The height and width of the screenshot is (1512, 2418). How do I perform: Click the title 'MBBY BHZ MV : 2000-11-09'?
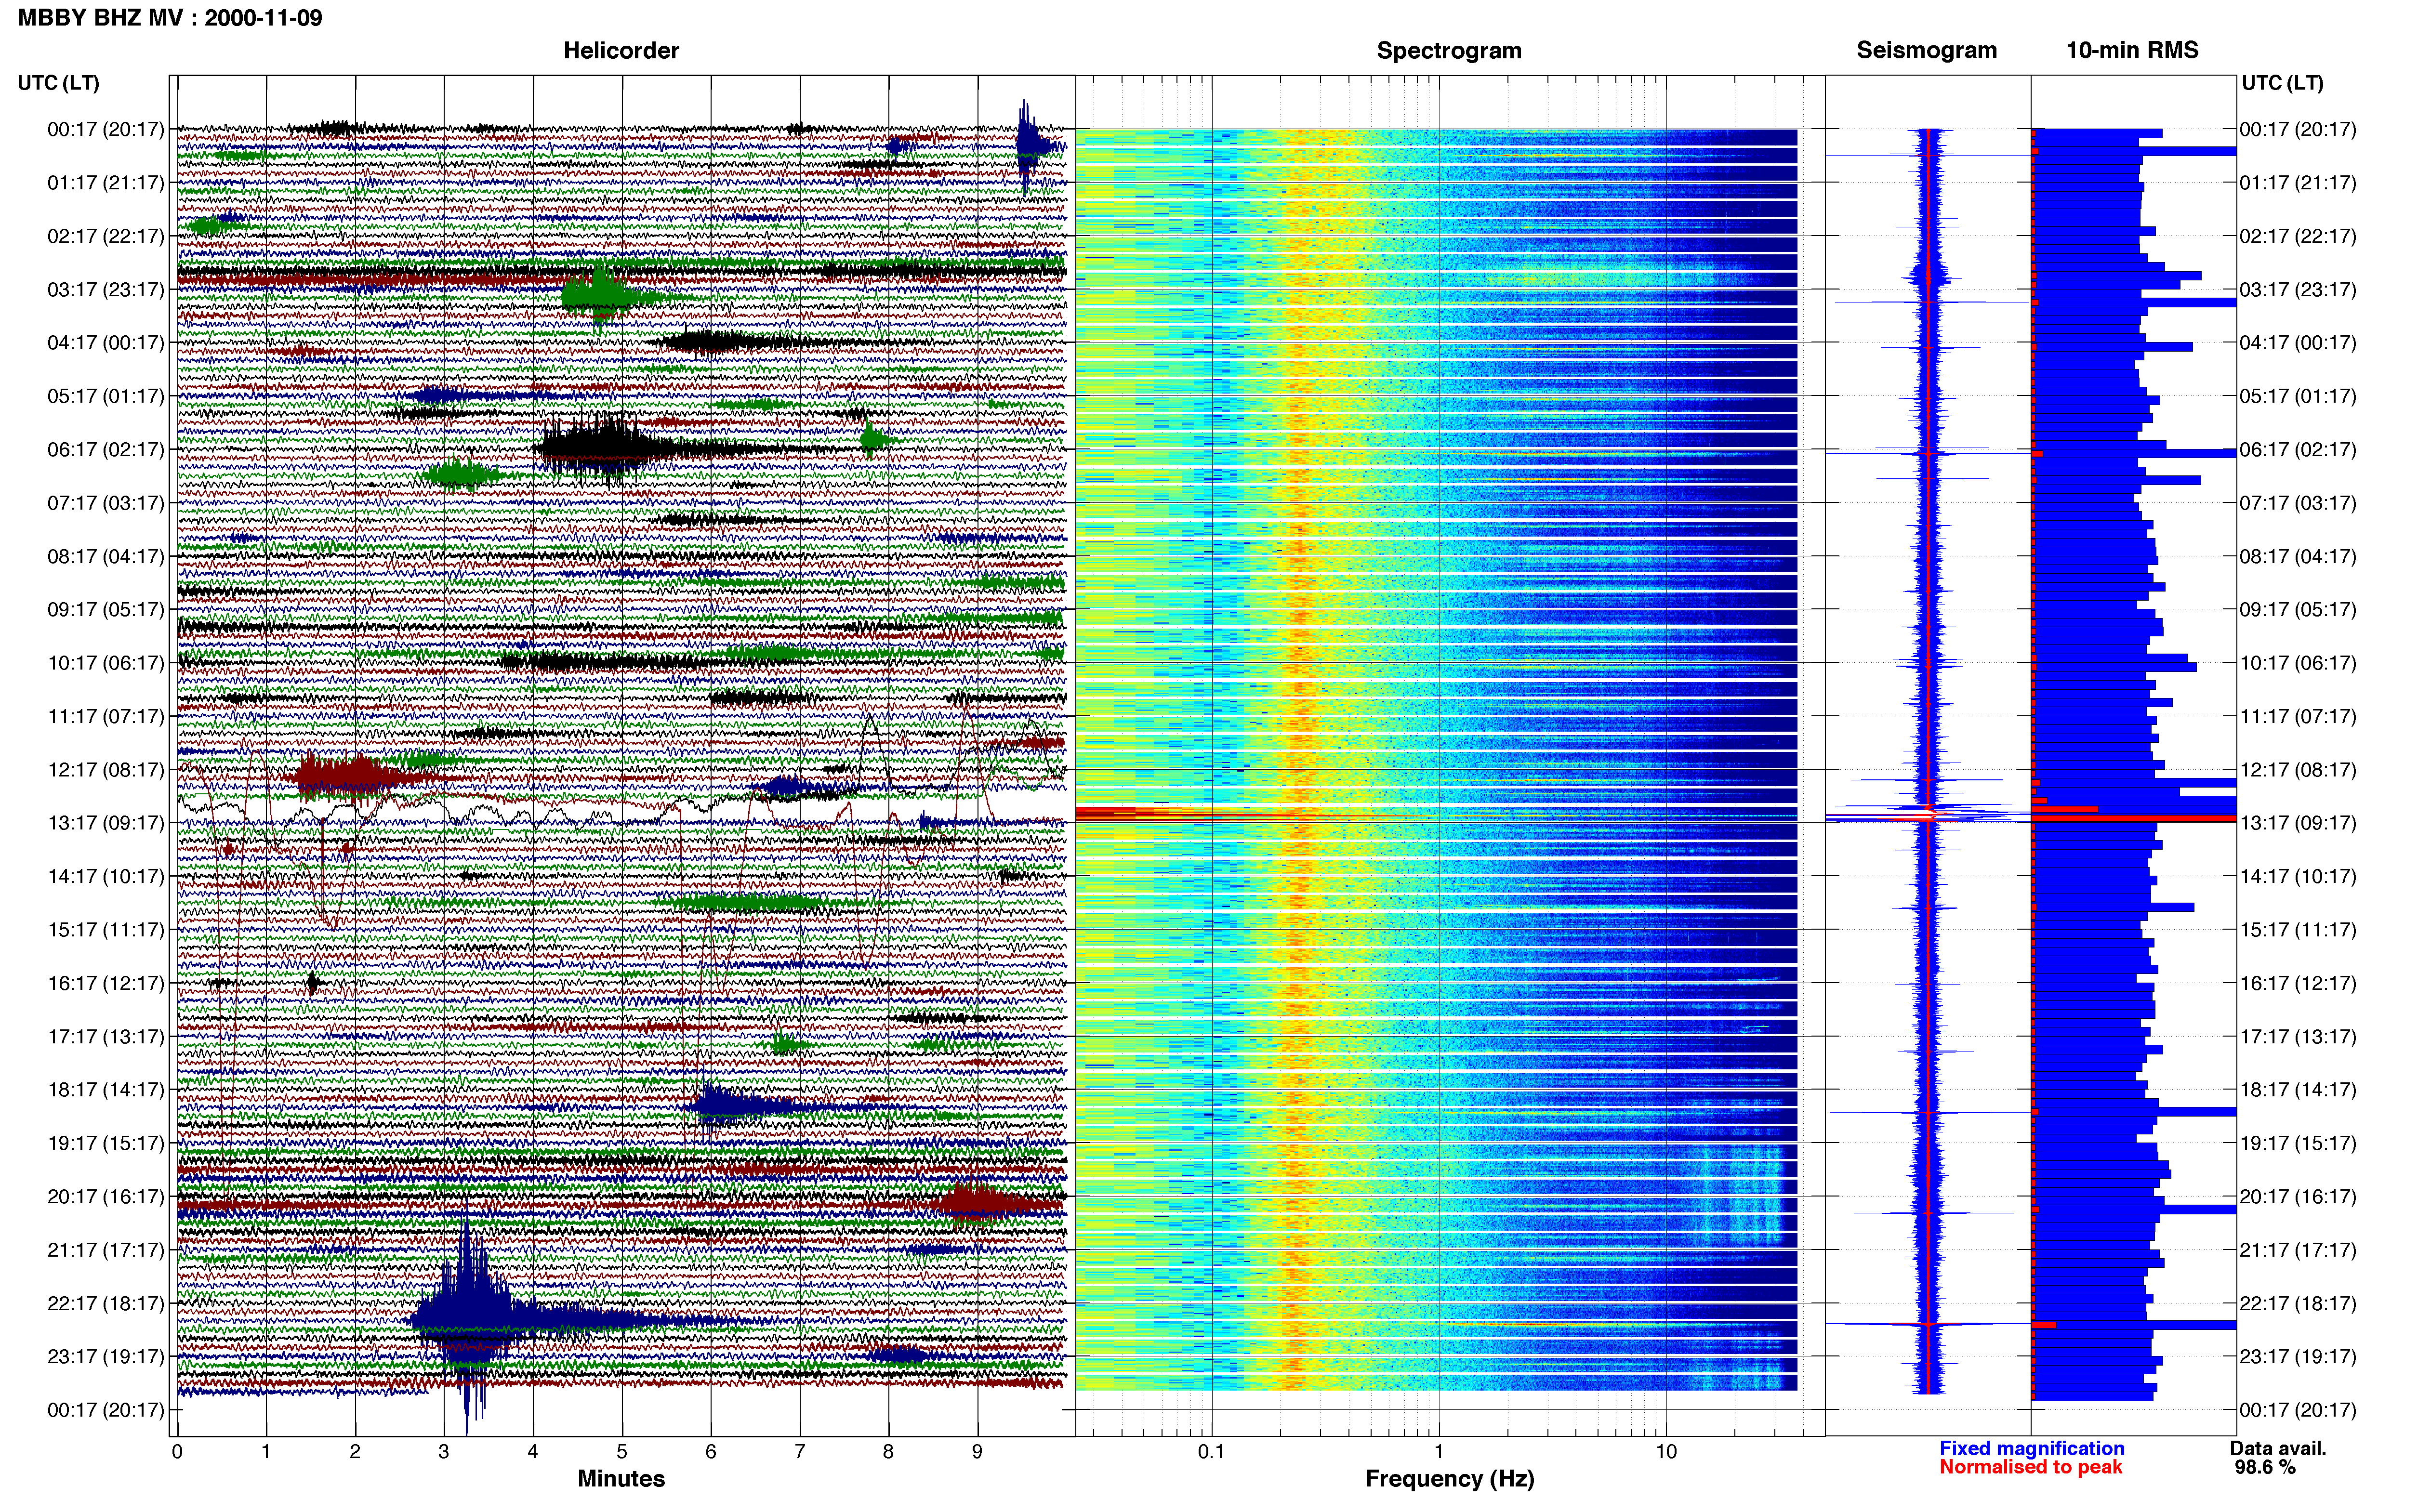[170, 17]
